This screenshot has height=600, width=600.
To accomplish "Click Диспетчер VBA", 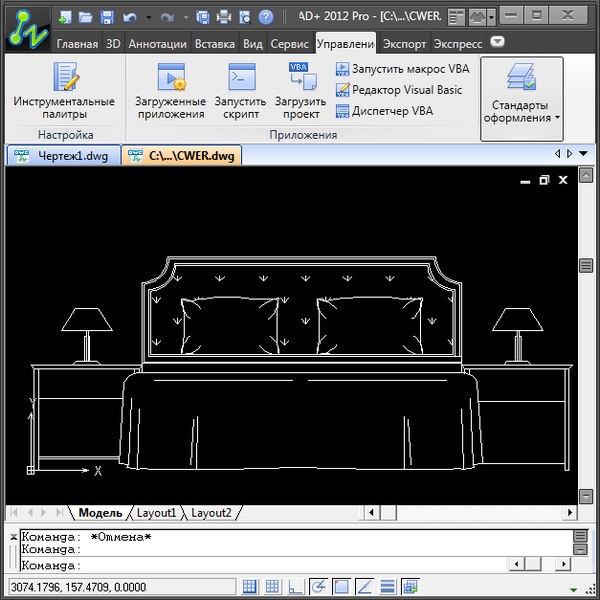I will tap(391, 111).
